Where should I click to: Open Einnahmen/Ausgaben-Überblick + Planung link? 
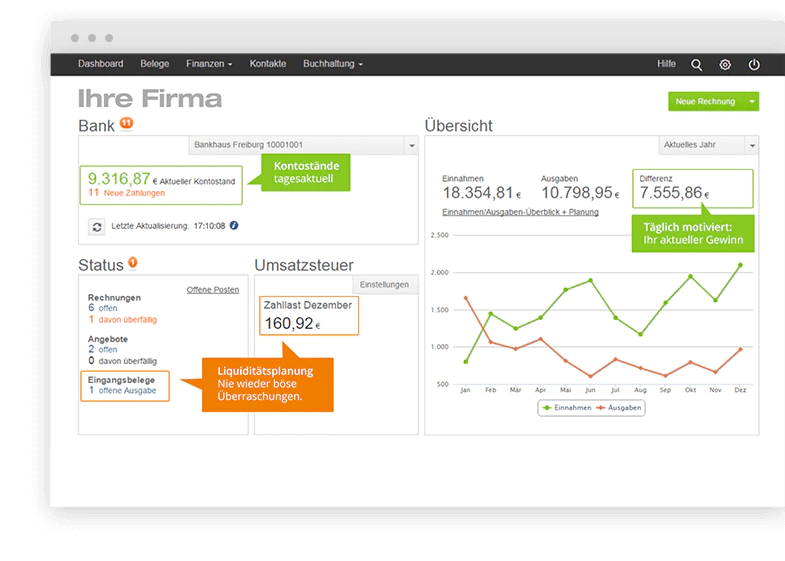(x=520, y=212)
